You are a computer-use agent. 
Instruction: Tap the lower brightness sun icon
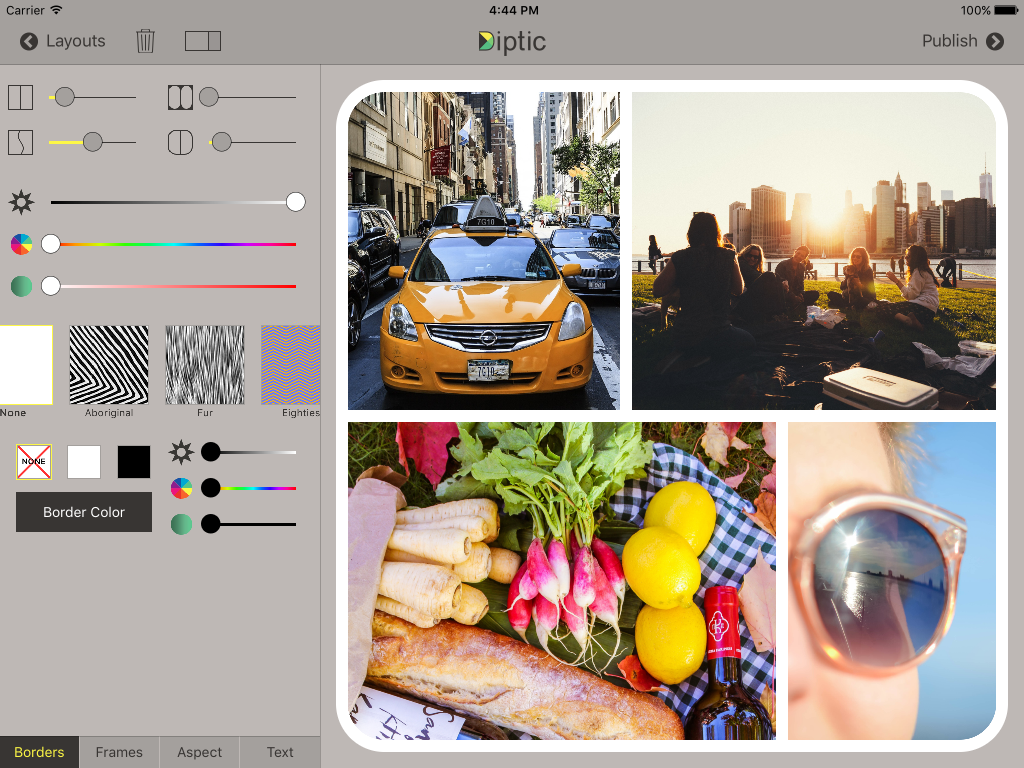click(x=182, y=452)
